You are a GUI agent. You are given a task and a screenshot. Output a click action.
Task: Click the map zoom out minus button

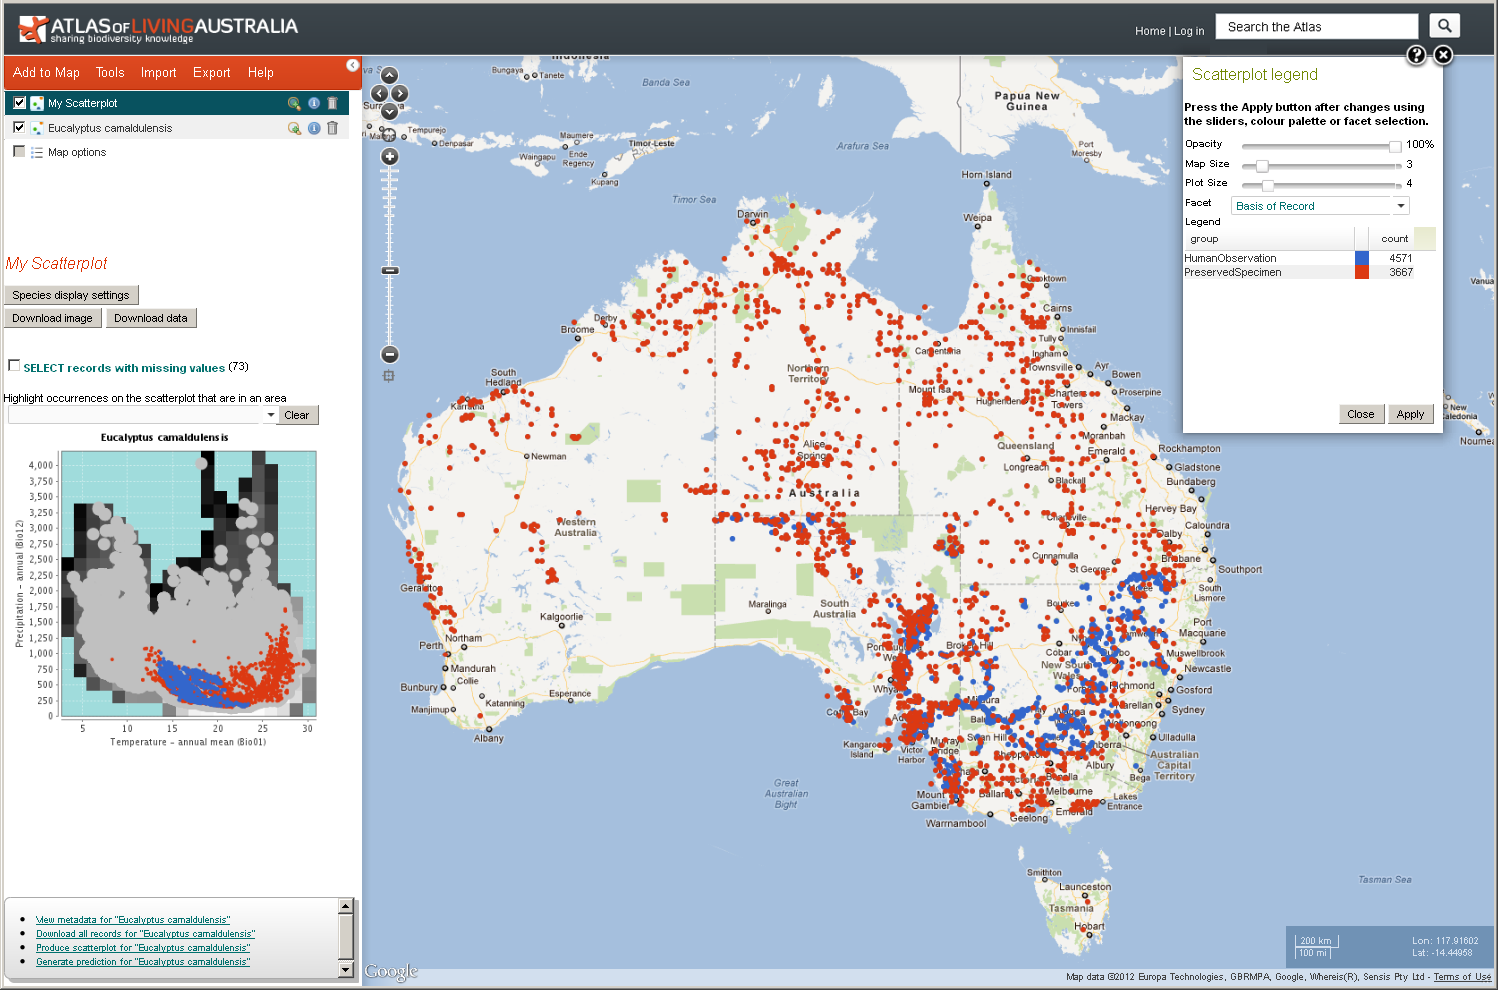390,355
